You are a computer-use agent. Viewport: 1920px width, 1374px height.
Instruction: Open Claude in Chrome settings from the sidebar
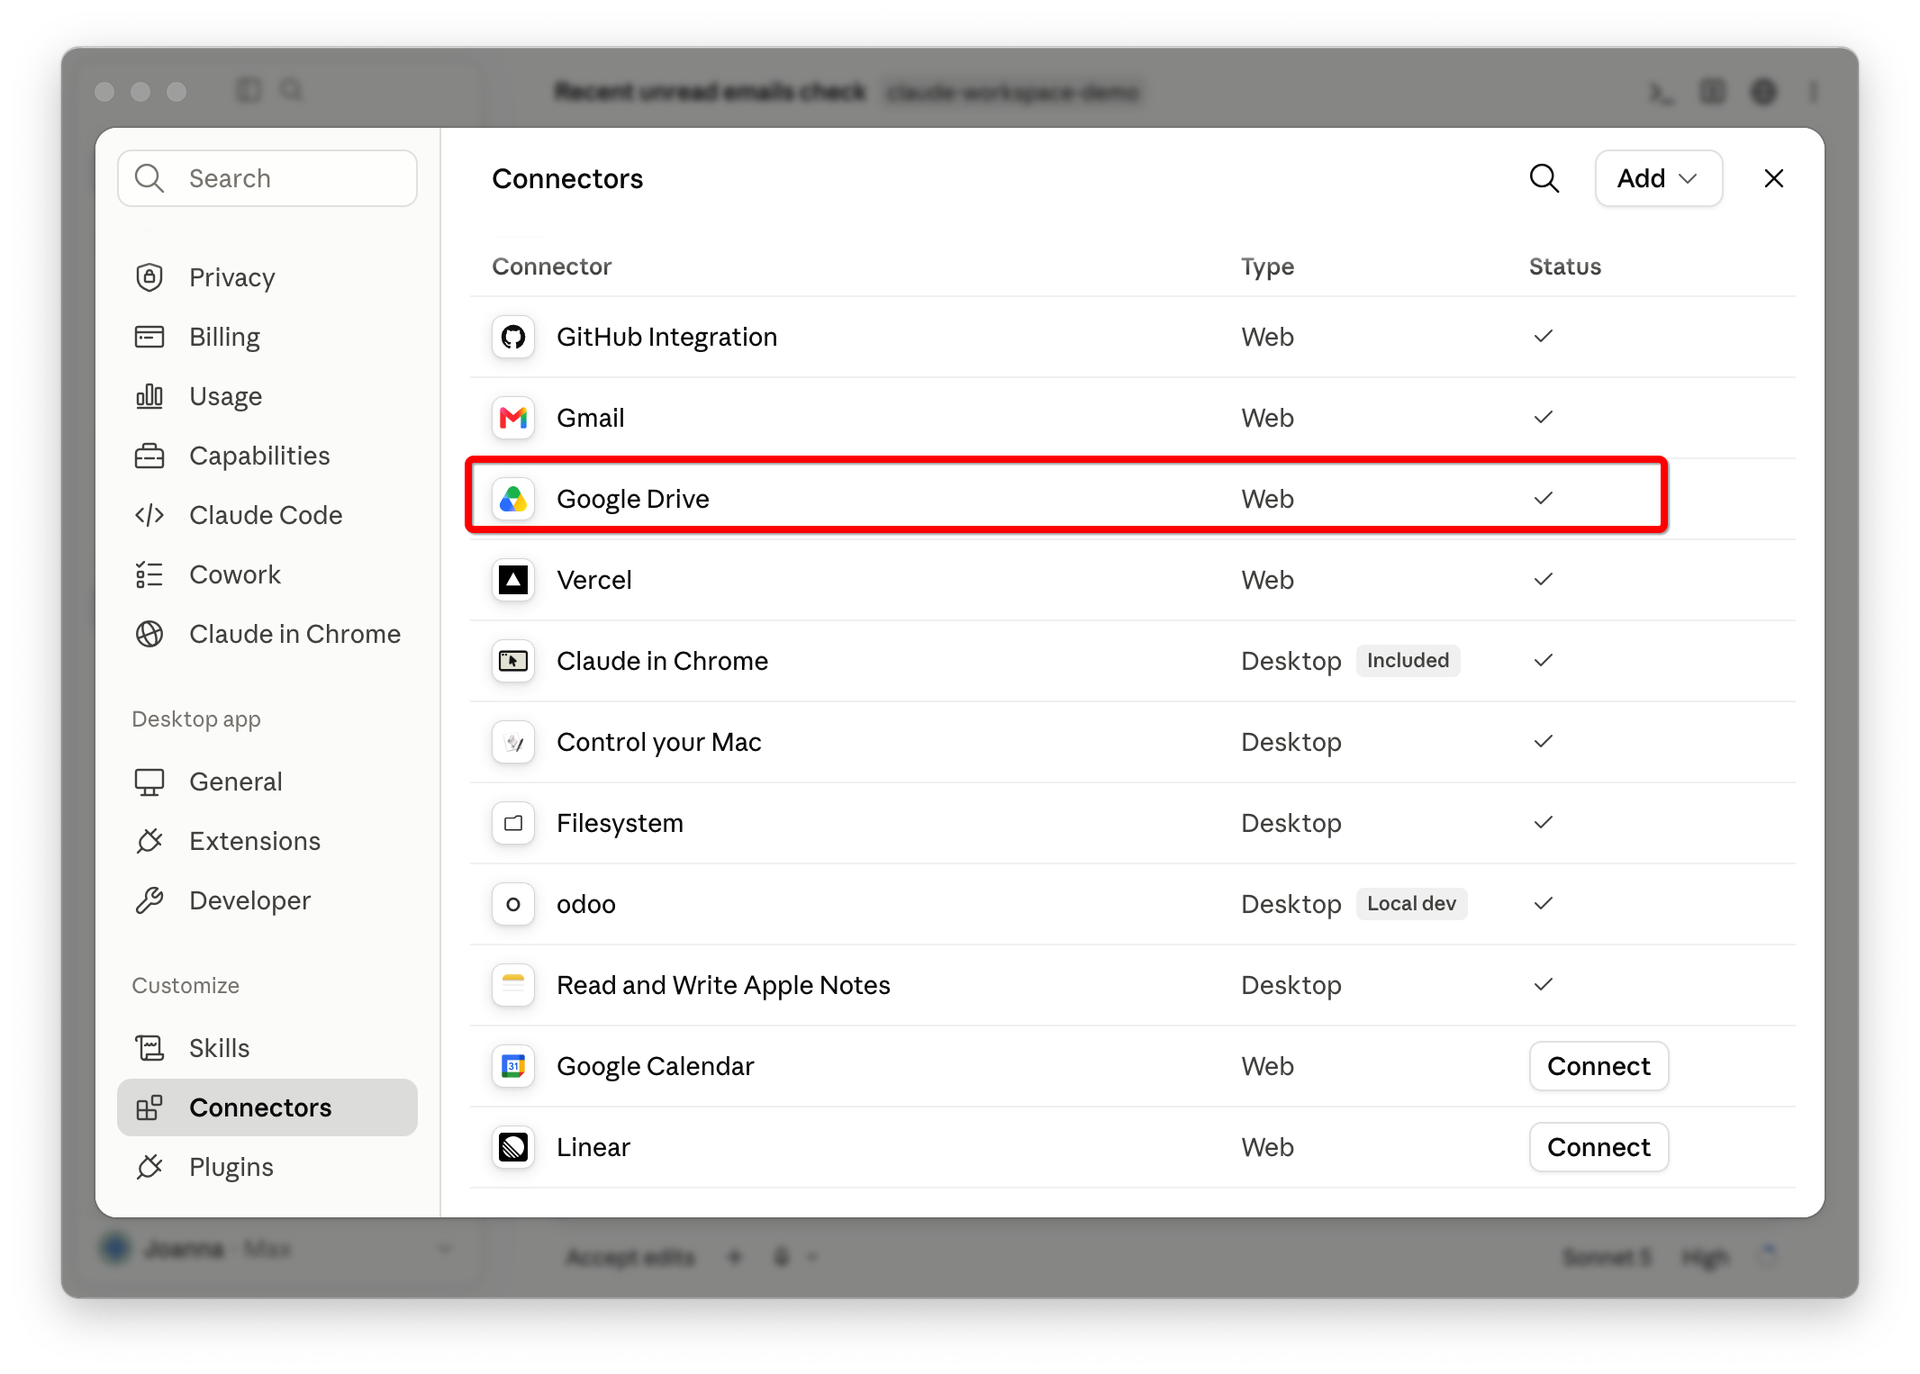tap(267, 634)
